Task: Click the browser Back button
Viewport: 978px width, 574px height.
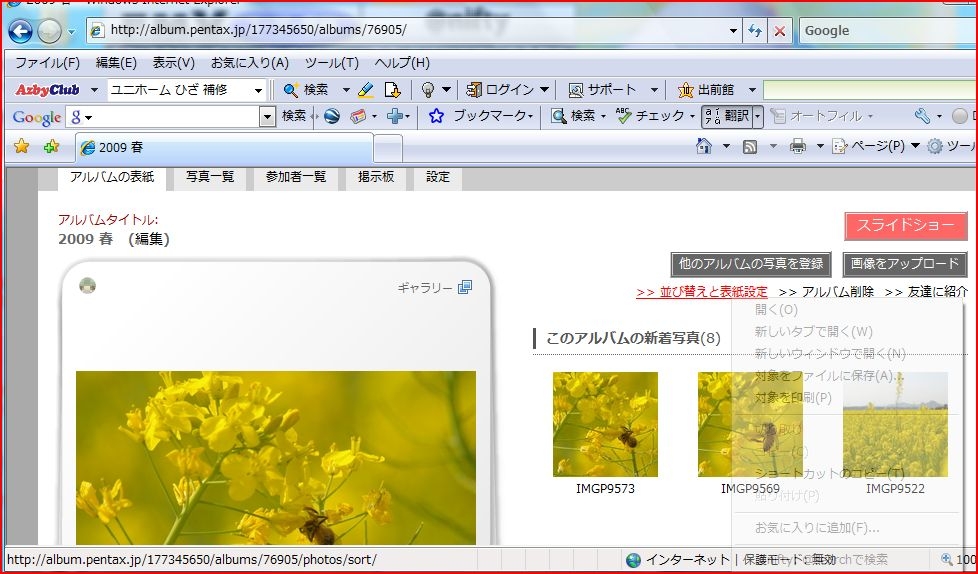Action: 20,31
